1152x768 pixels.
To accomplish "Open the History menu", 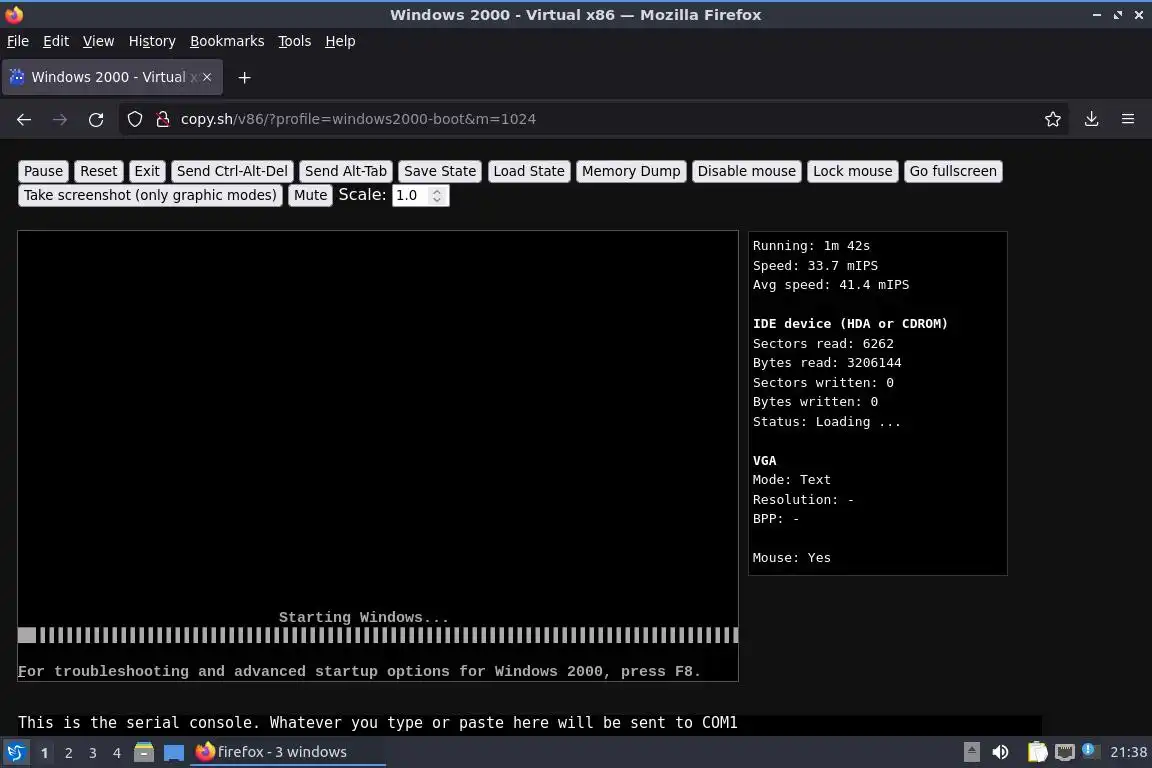I will click(x=152, y=41).
